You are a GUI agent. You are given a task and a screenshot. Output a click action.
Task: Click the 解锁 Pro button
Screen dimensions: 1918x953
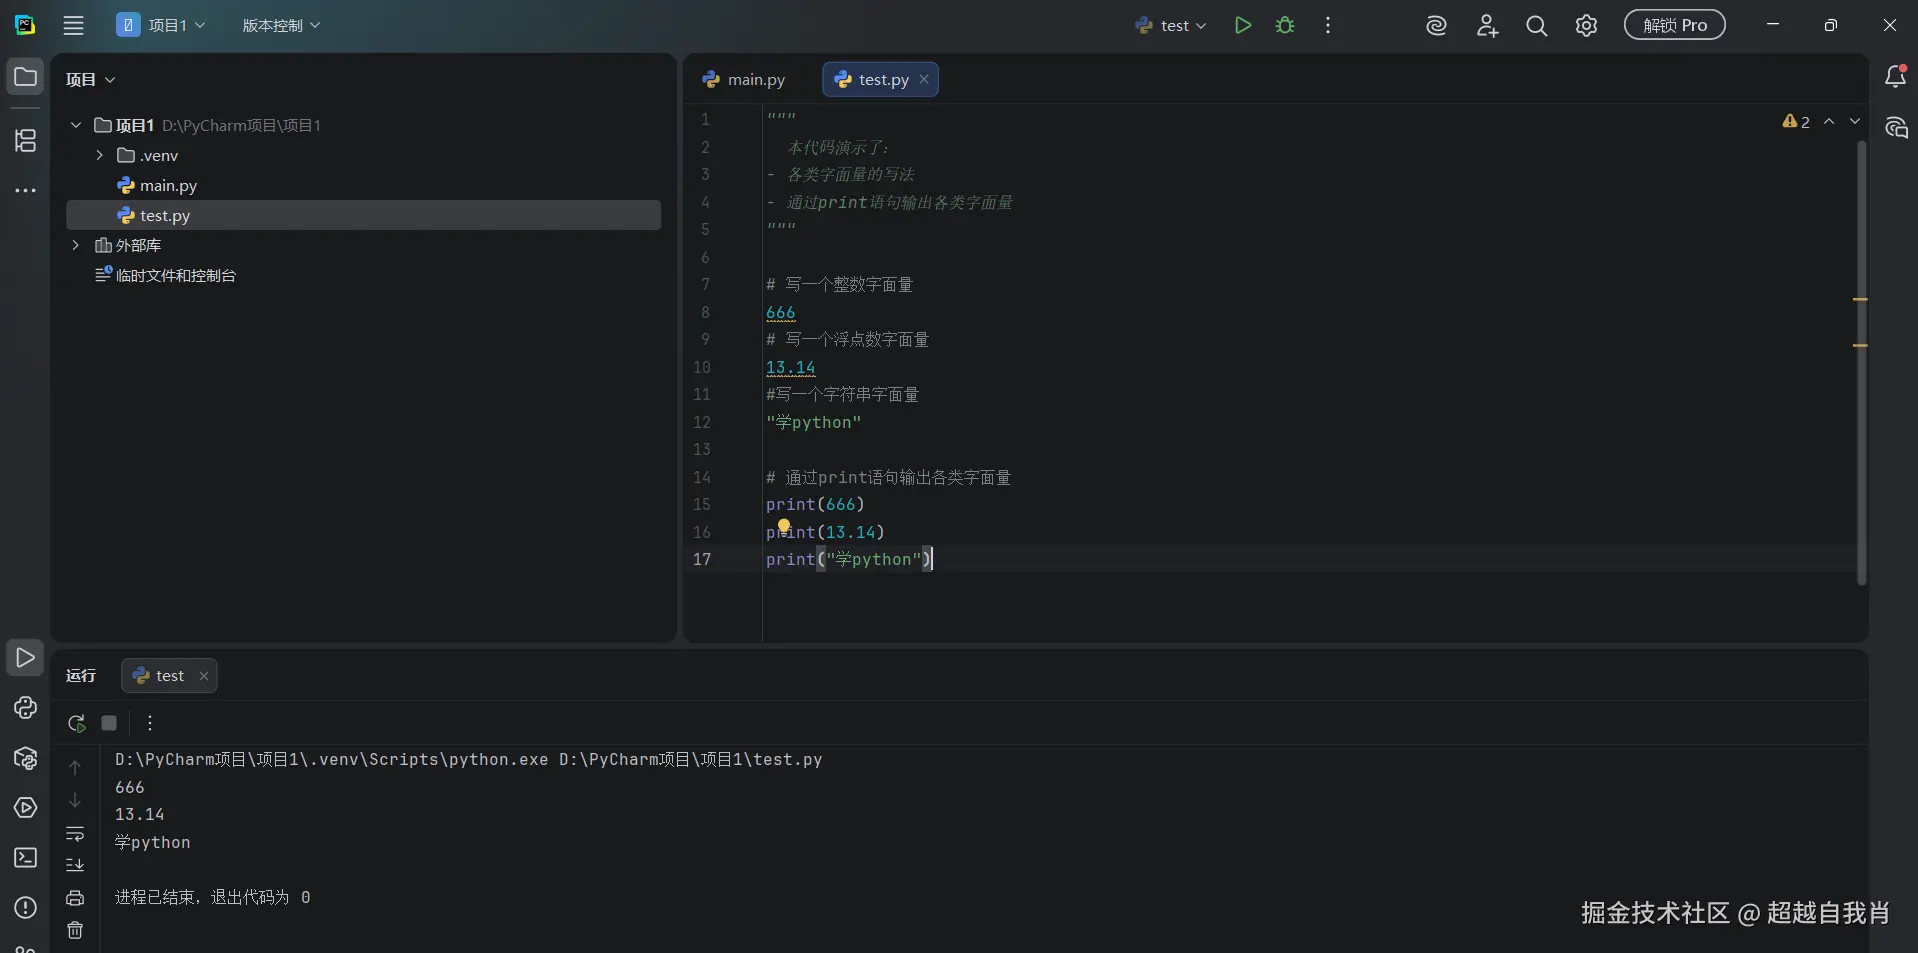(1675, 25)
